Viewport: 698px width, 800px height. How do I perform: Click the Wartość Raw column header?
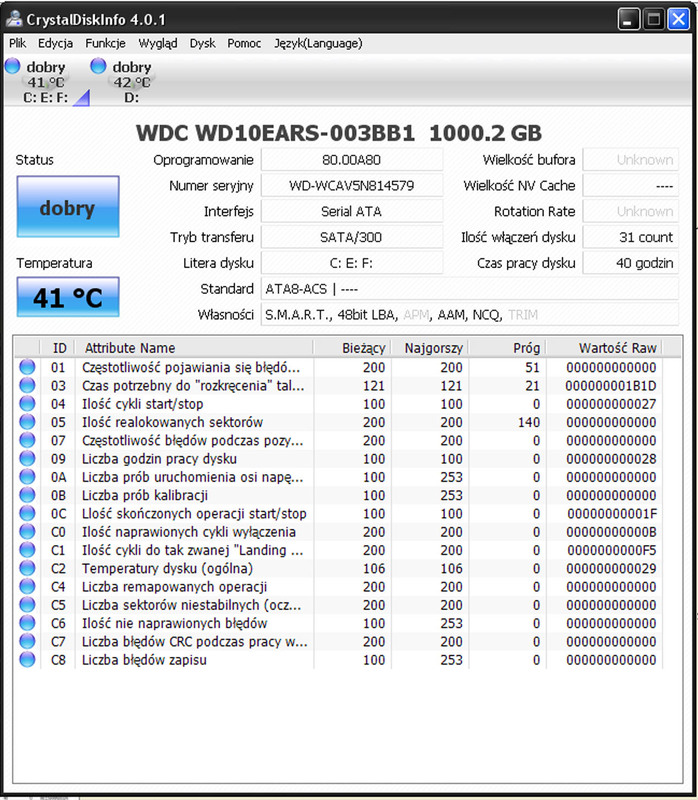(605, 348)
